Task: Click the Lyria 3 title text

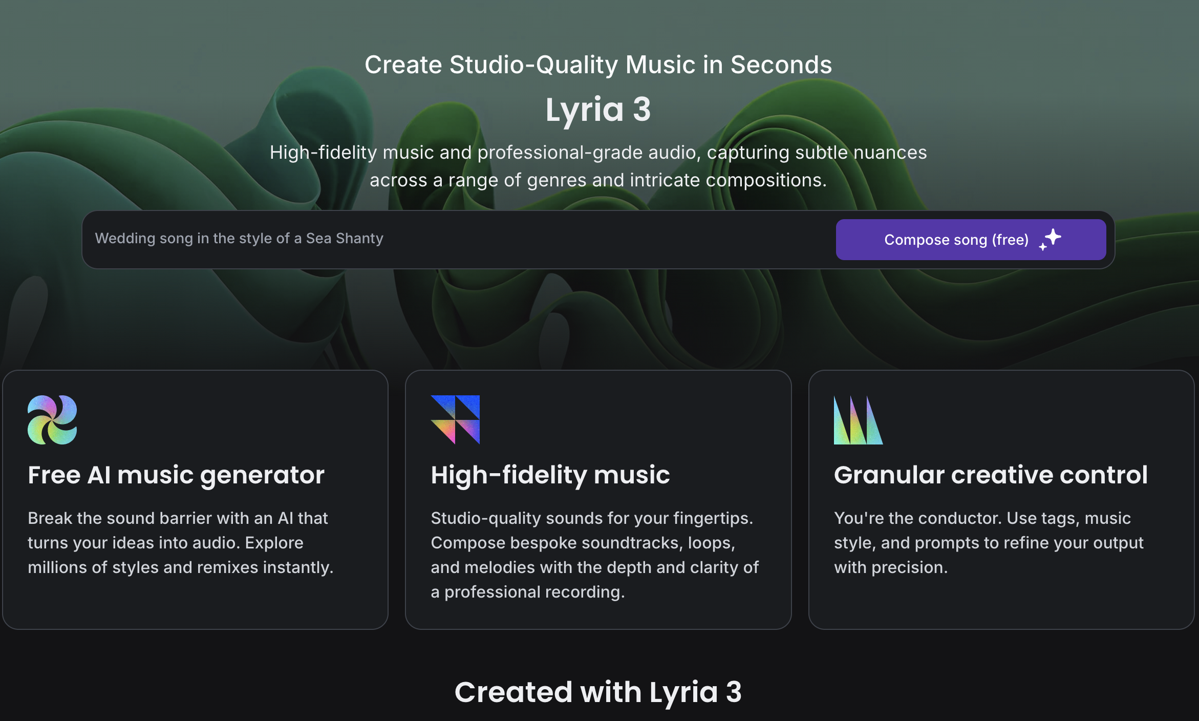Action: (x=598, y=110)
